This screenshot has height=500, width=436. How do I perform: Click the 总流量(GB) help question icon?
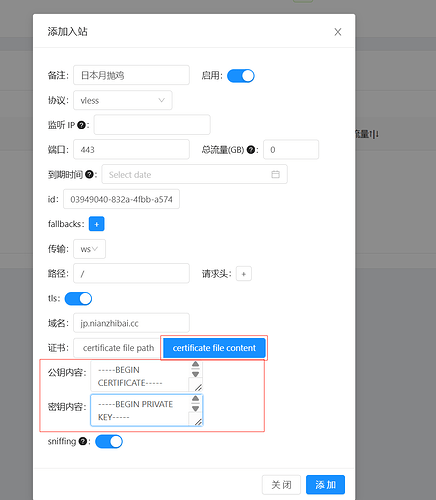pyautogui.click(x=251, y=150)
